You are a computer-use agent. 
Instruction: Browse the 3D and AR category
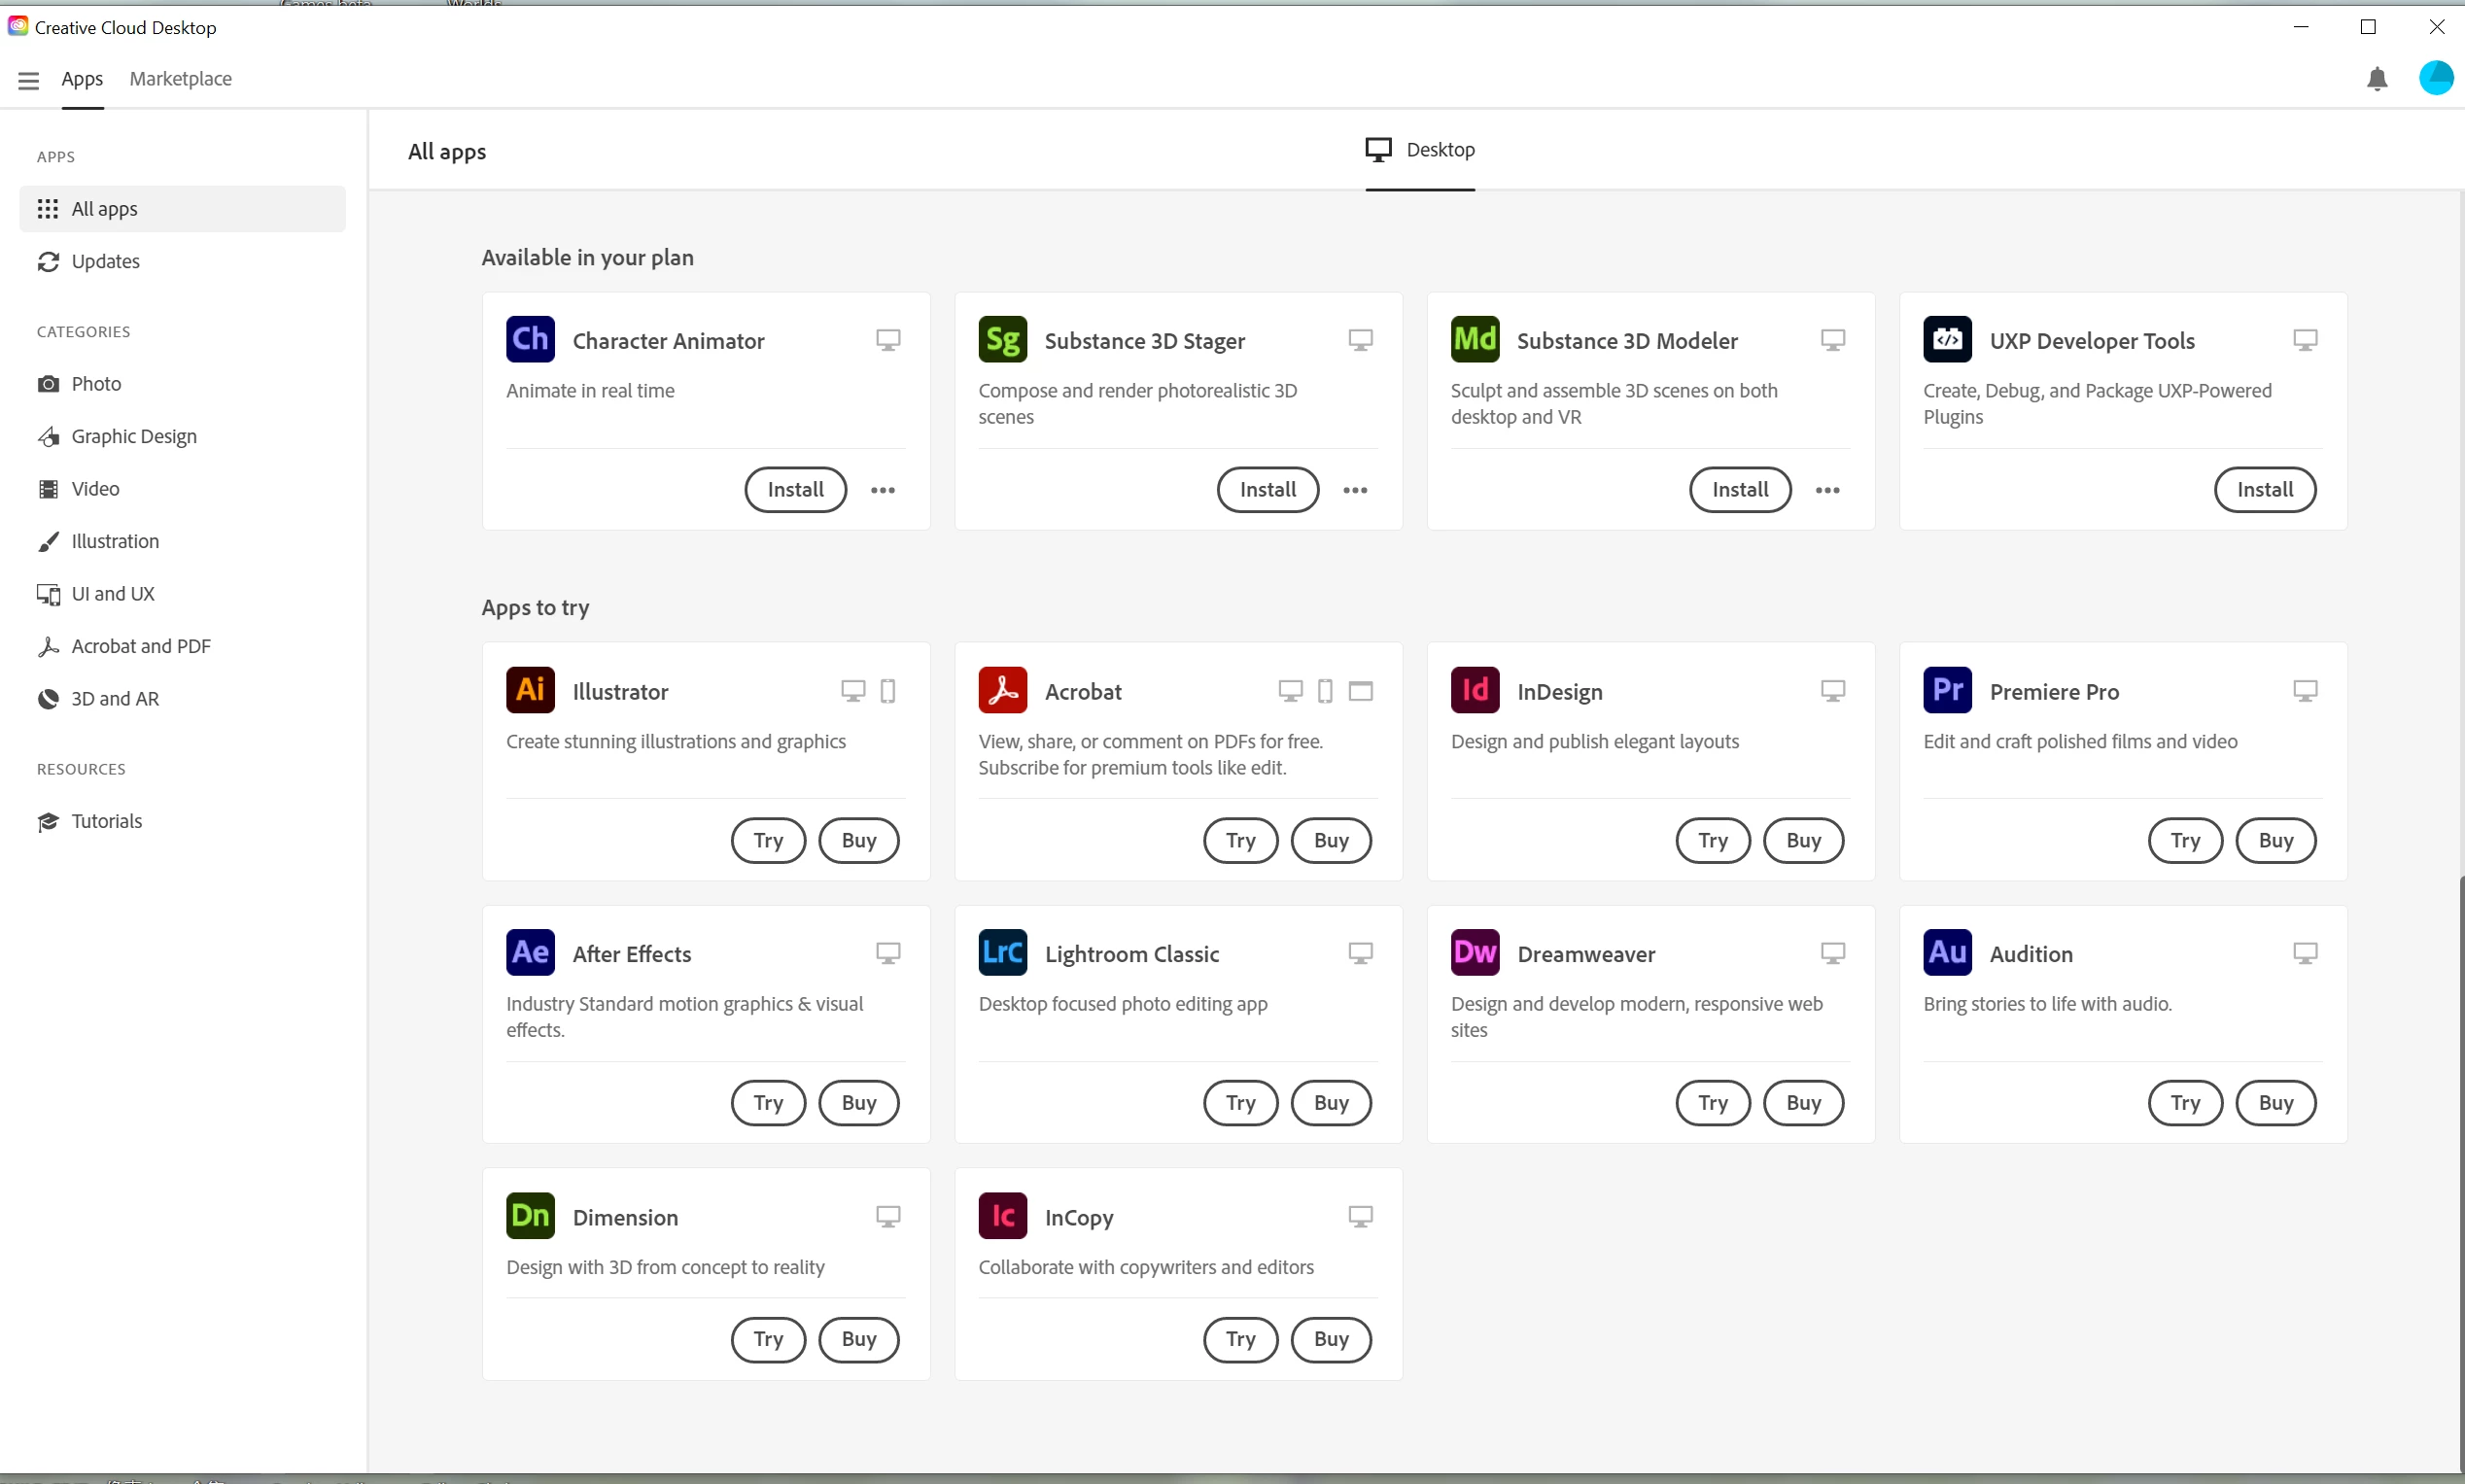pos(115,699)
